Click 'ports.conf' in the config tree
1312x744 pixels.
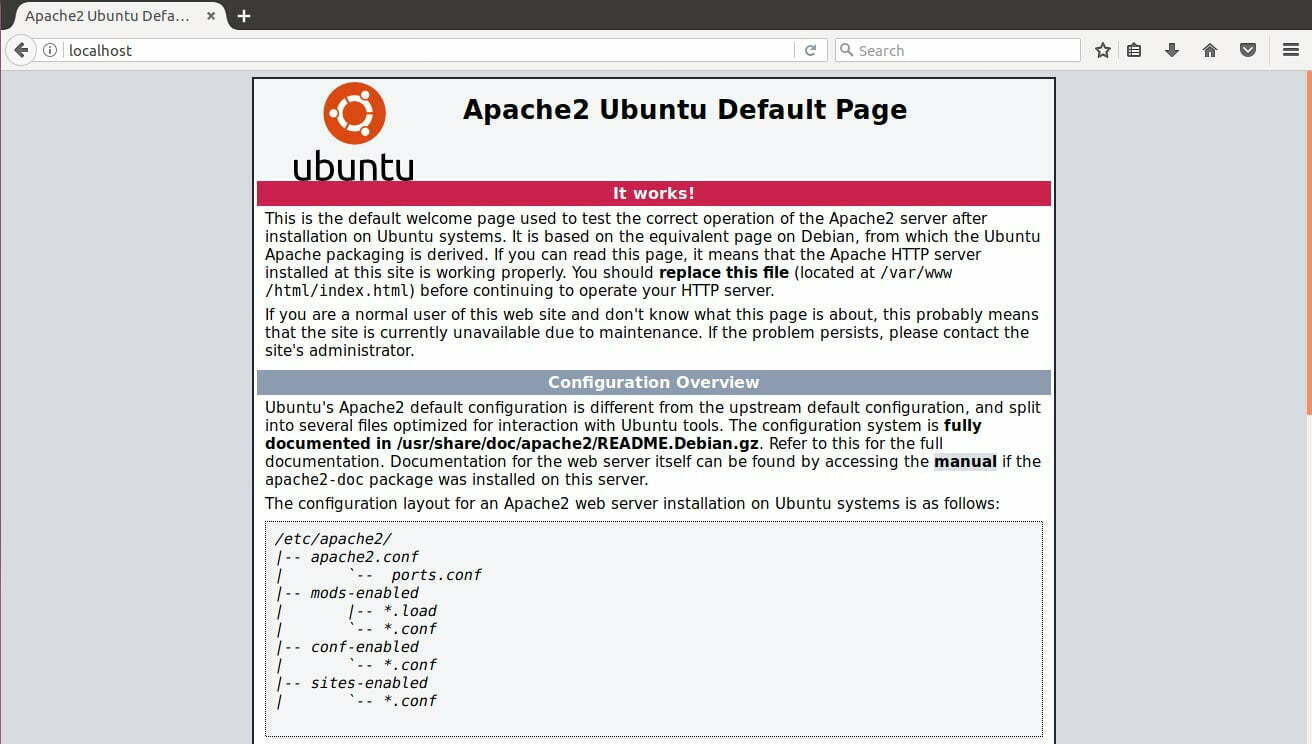pyautogui.click(x=436, y=575)
